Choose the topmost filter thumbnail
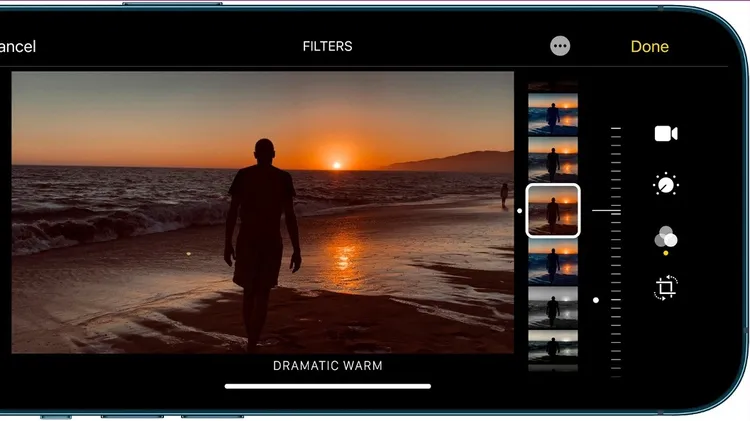Image resolution: width=750 pixels, height=421 pixels. click(x=553, y=114)
